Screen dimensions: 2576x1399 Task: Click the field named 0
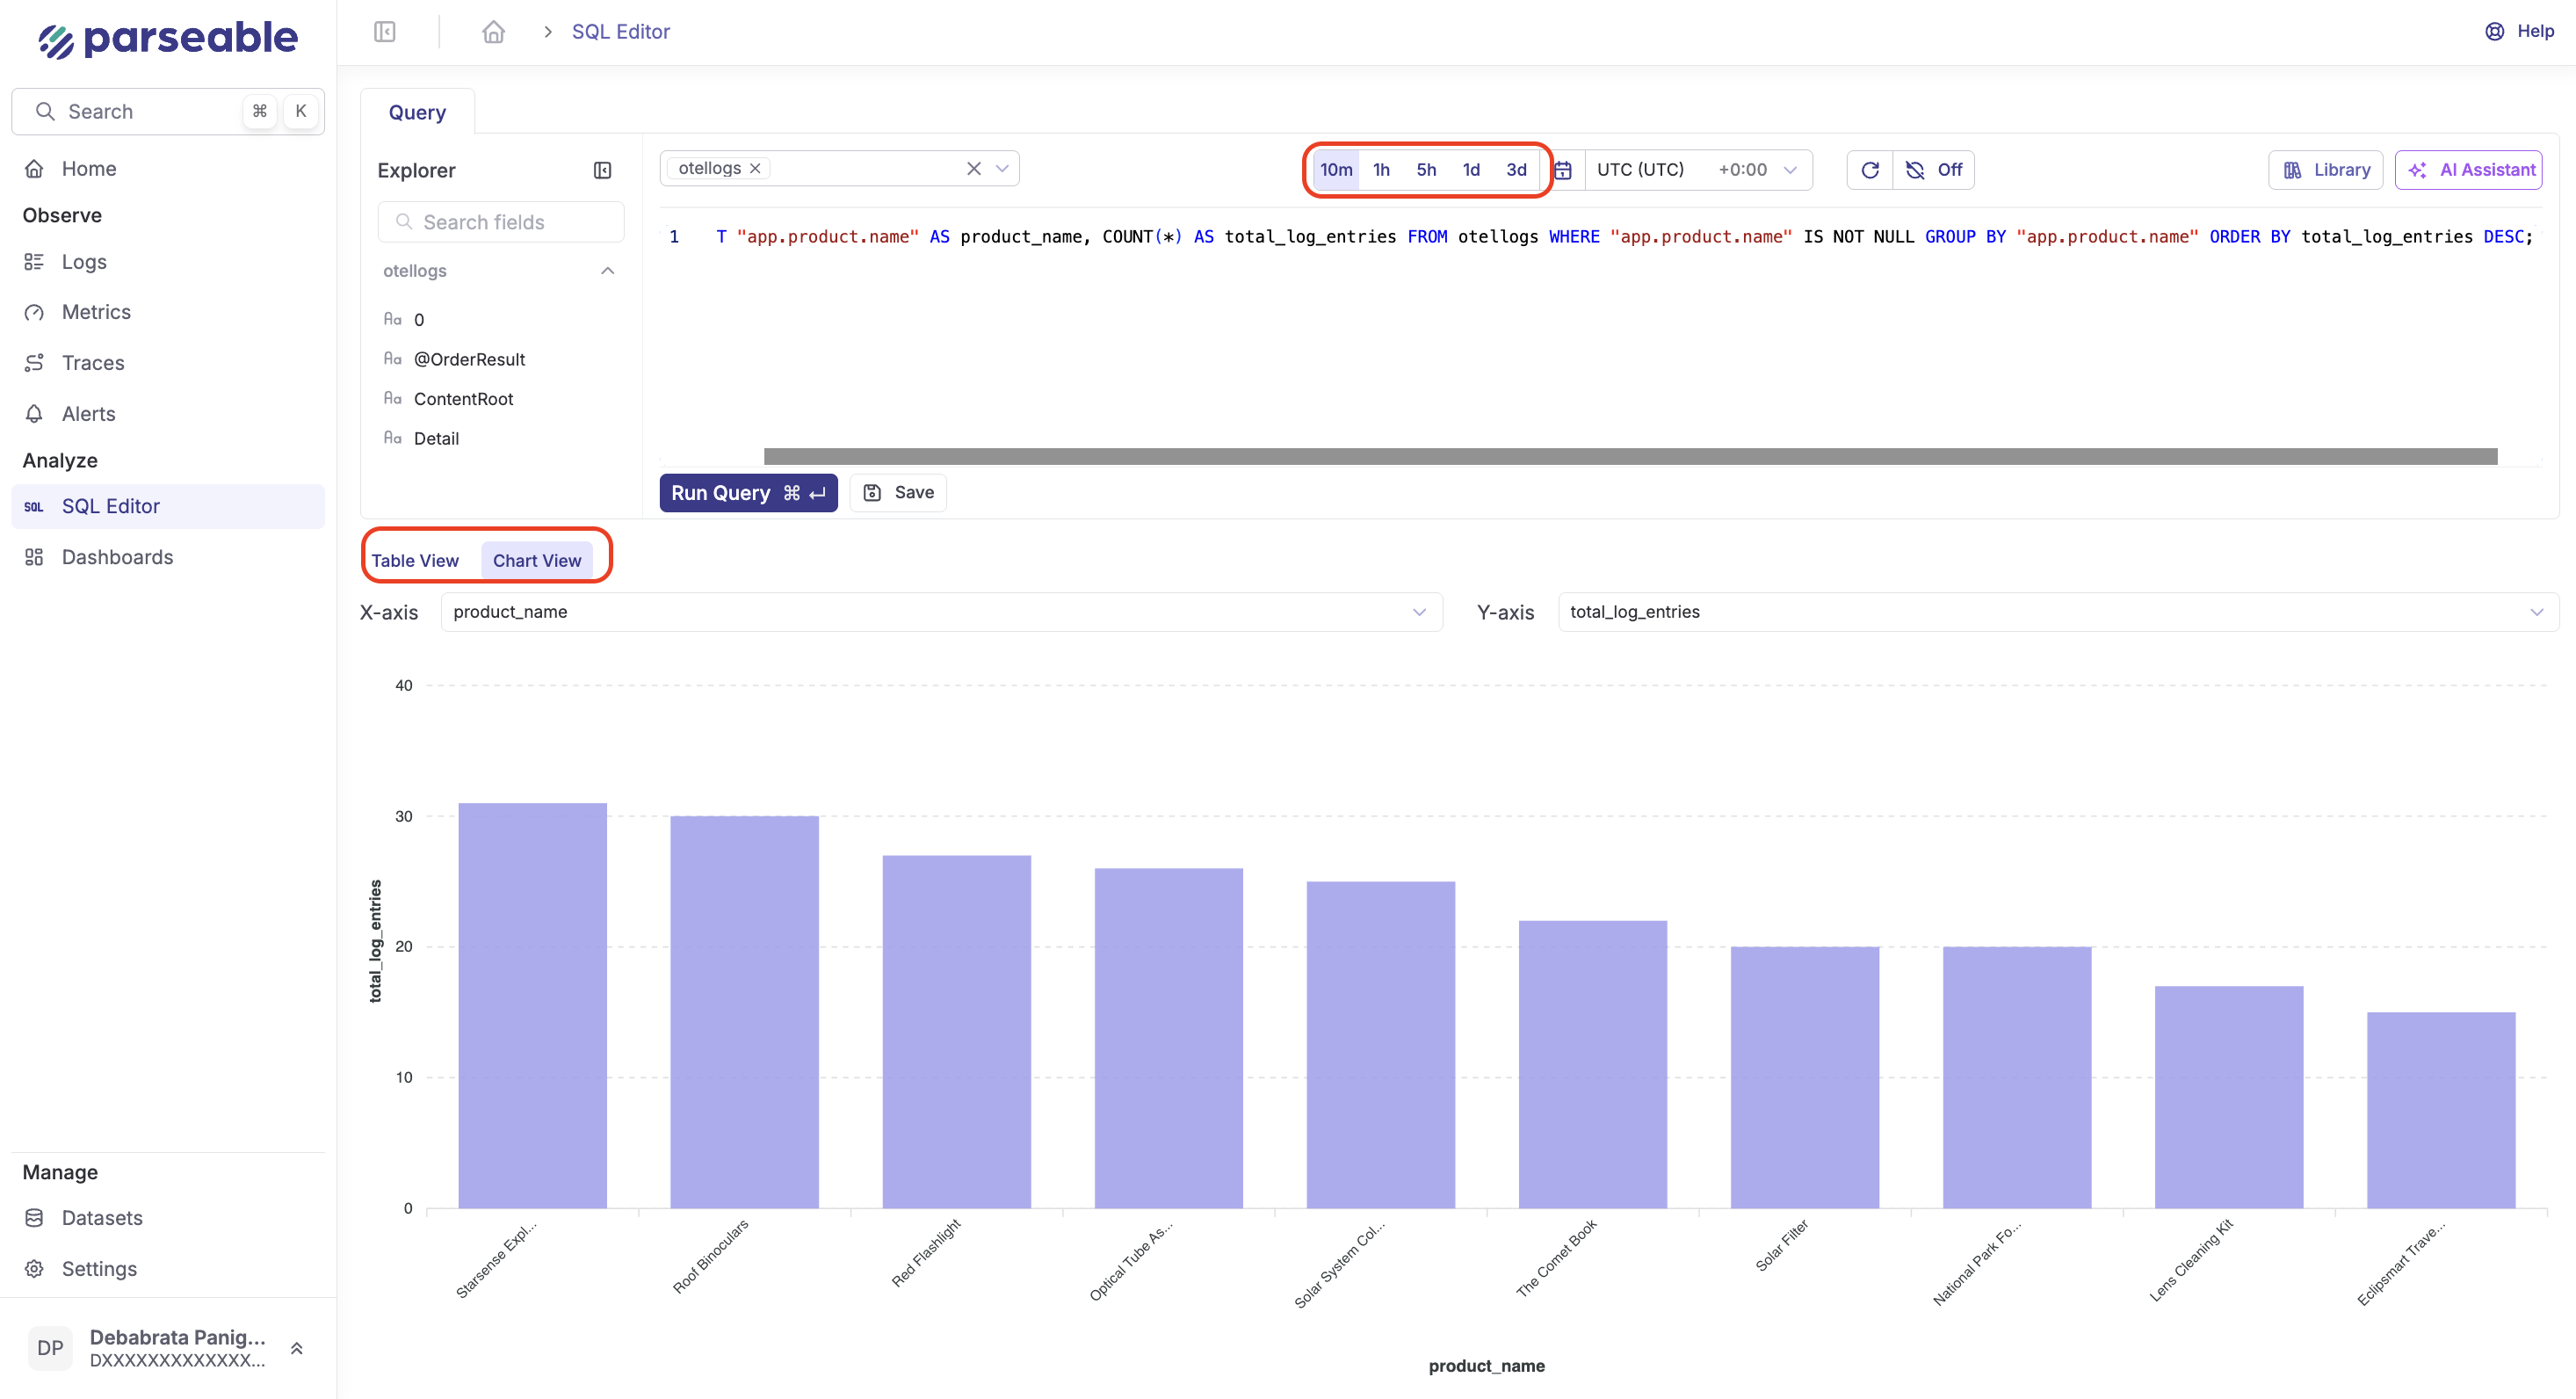[x=418, y=320]
